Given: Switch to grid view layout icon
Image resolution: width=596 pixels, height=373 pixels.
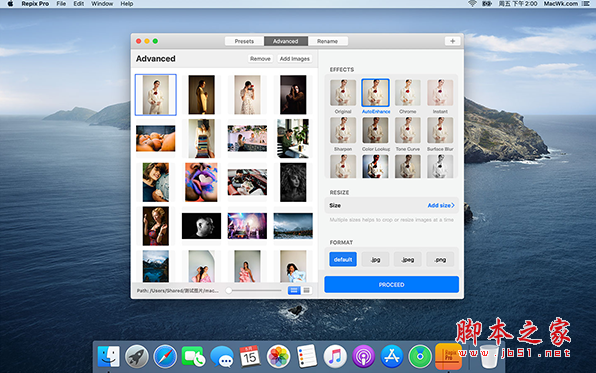Looking at the screenshot, I should (306, 290).
